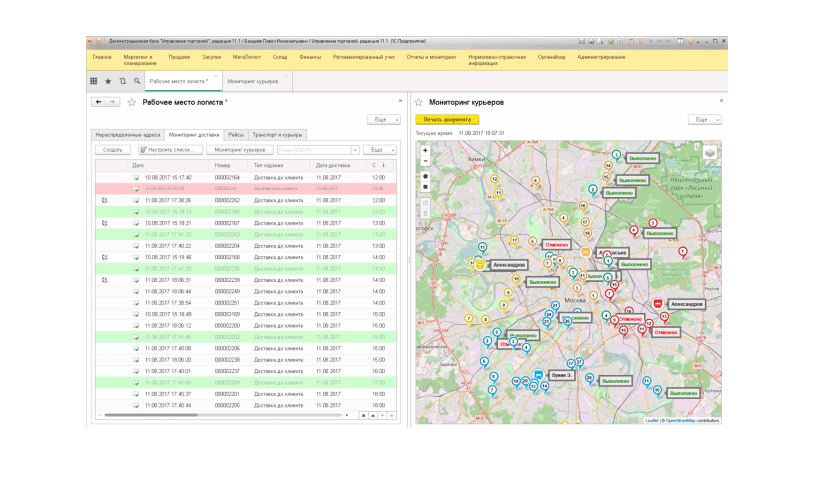Click blue map pin number 28
814x496 pixels.
click(589, 379)
